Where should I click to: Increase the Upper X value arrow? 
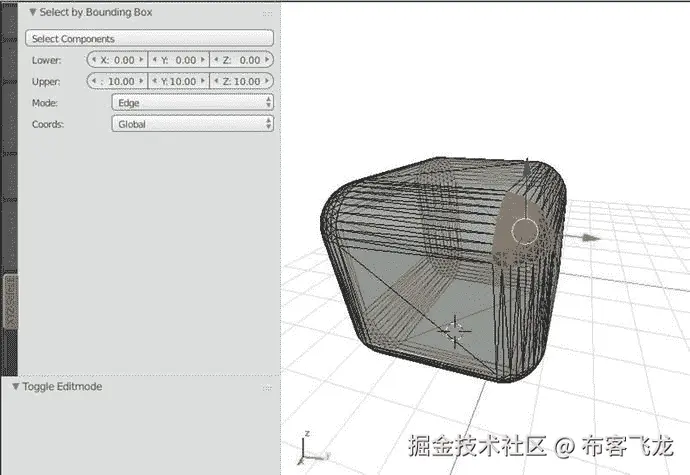141,81
